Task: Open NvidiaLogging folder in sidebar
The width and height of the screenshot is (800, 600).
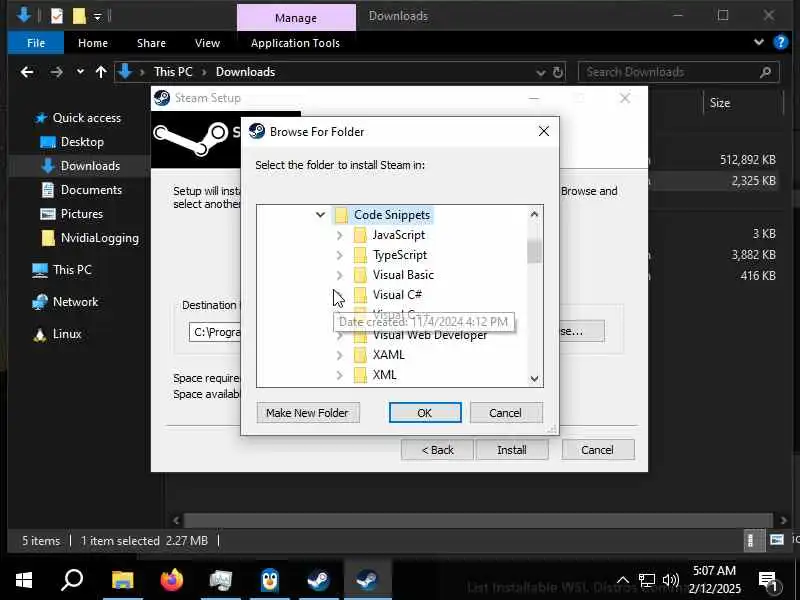Action: click(99, 238)
